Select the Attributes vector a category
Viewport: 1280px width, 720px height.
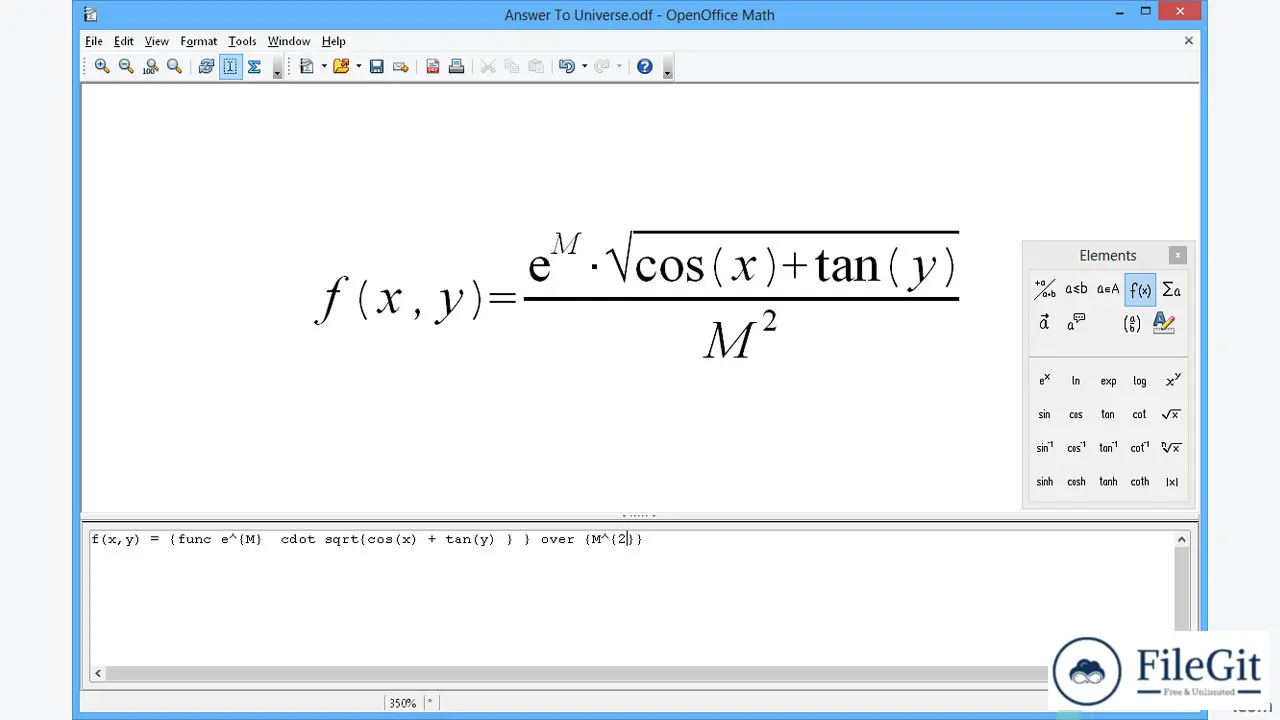(x=1045, y=323)
